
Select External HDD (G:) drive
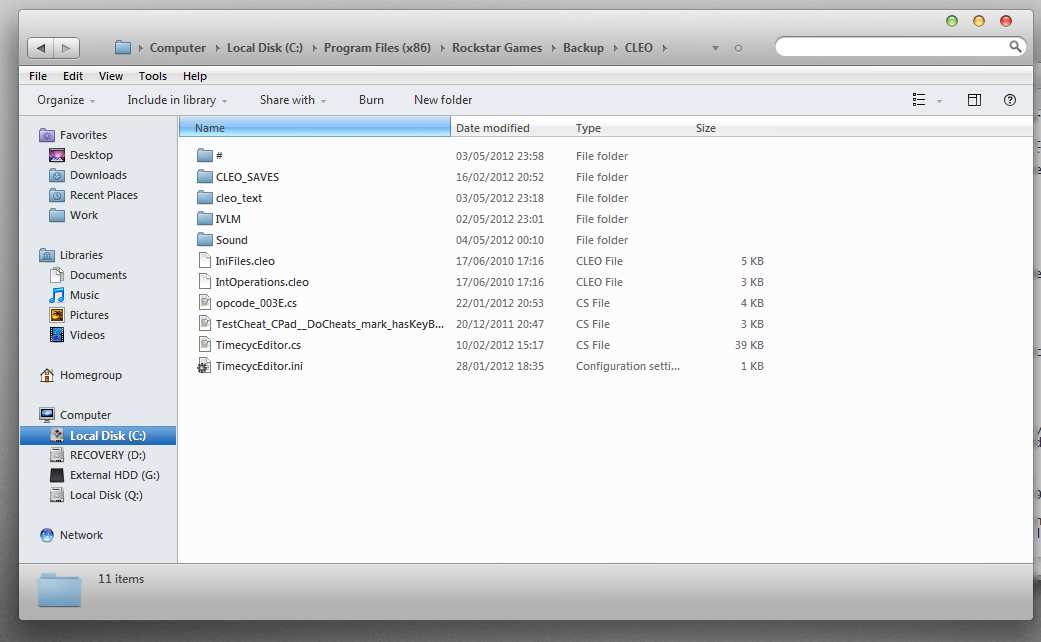(x=114, y=475)
